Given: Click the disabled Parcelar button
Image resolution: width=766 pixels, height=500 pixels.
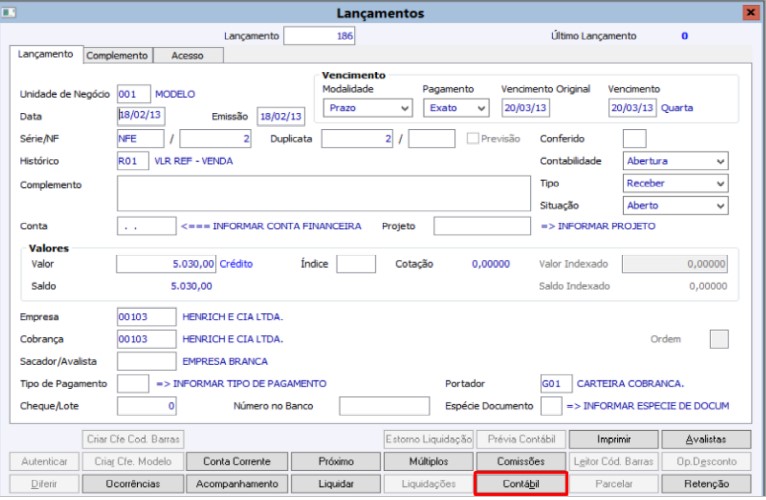Looking at the screenshot, I should [x=614, y=484].
